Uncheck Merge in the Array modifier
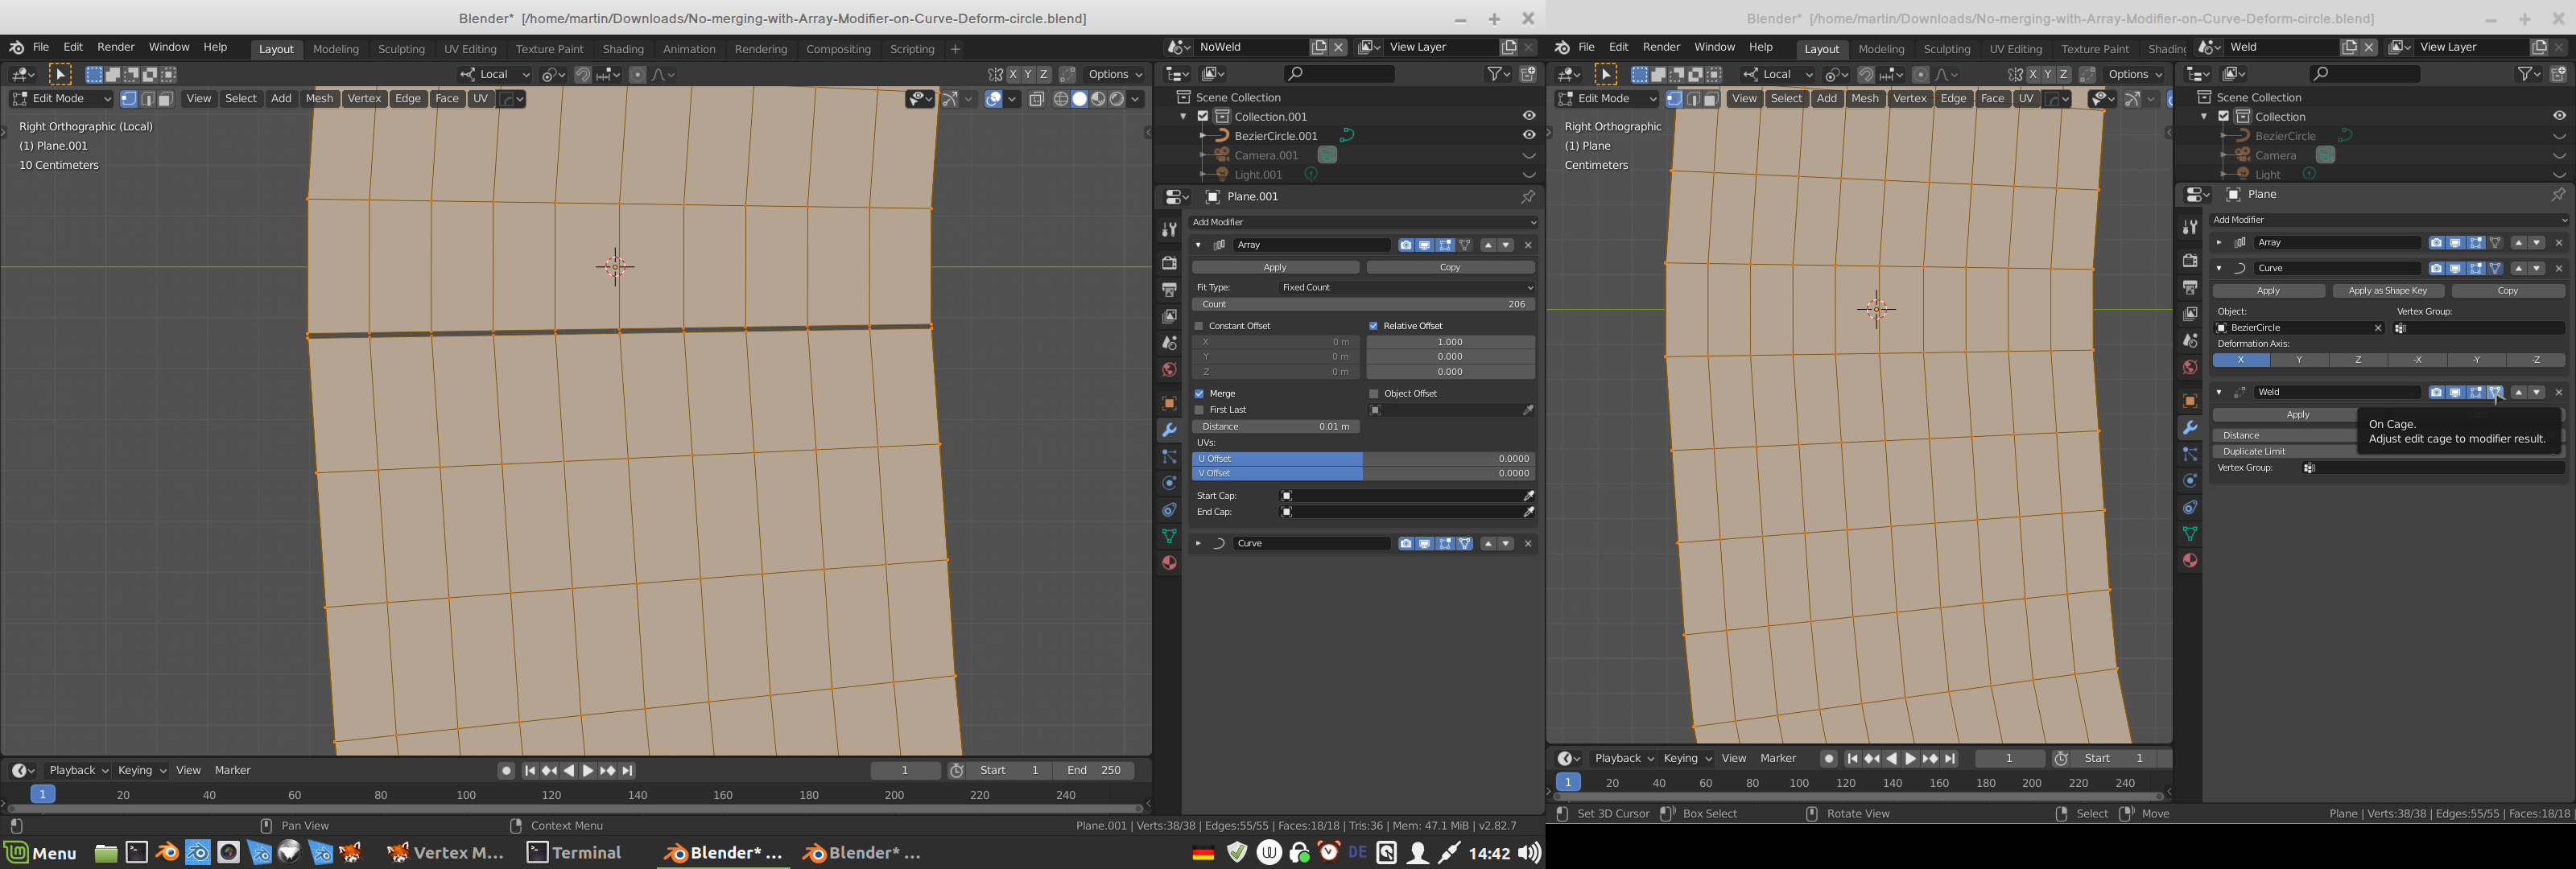 1200,393
